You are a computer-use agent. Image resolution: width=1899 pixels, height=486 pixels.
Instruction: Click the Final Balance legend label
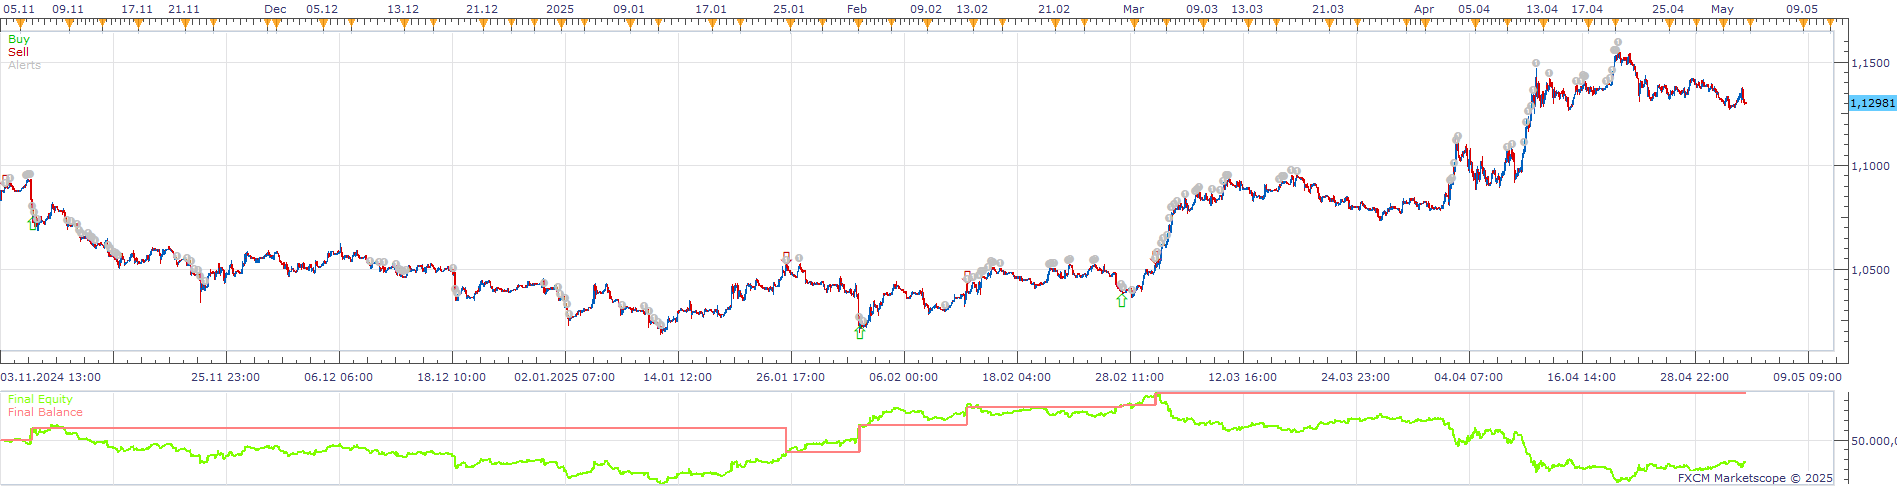[45, 412]
